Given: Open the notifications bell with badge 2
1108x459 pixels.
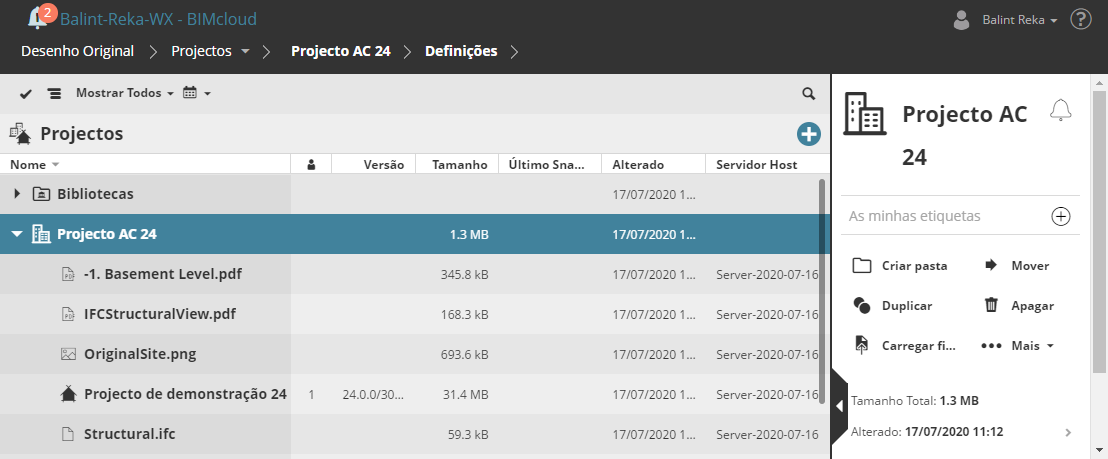Looking at the screenshot, I should coord(40,17).
